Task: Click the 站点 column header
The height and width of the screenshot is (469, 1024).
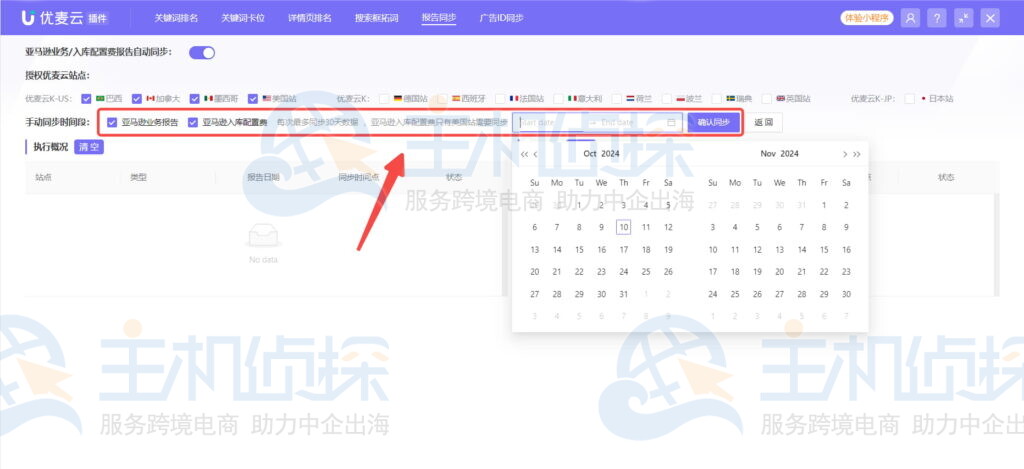Action: point(44,178)
